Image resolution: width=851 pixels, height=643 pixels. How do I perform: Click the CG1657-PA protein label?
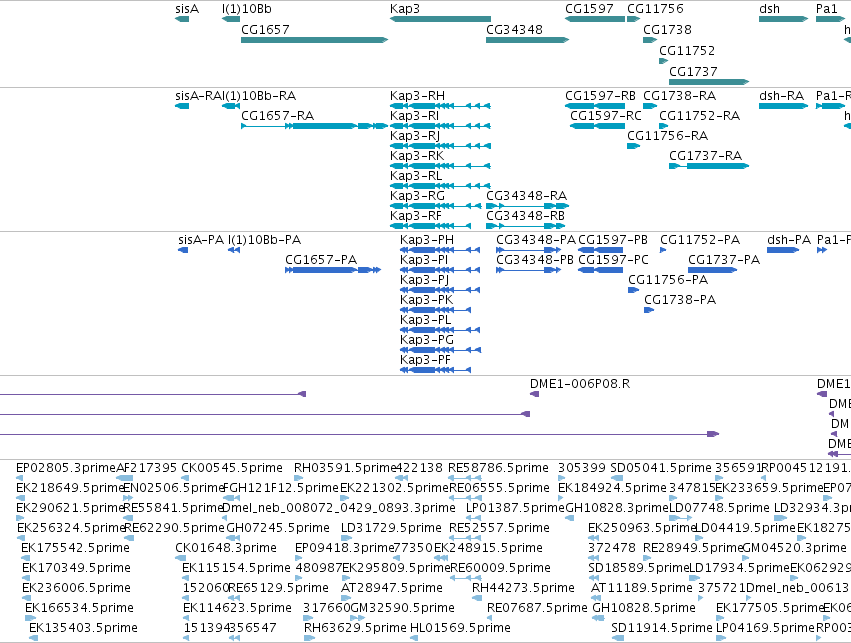pos(321,260)
